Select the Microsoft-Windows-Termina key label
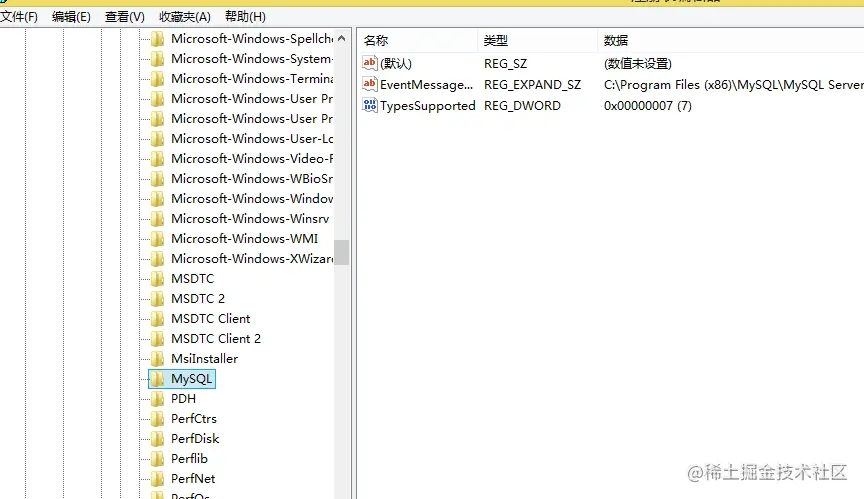This screenshot has width=864, height=499. click(x=252, y=79)
